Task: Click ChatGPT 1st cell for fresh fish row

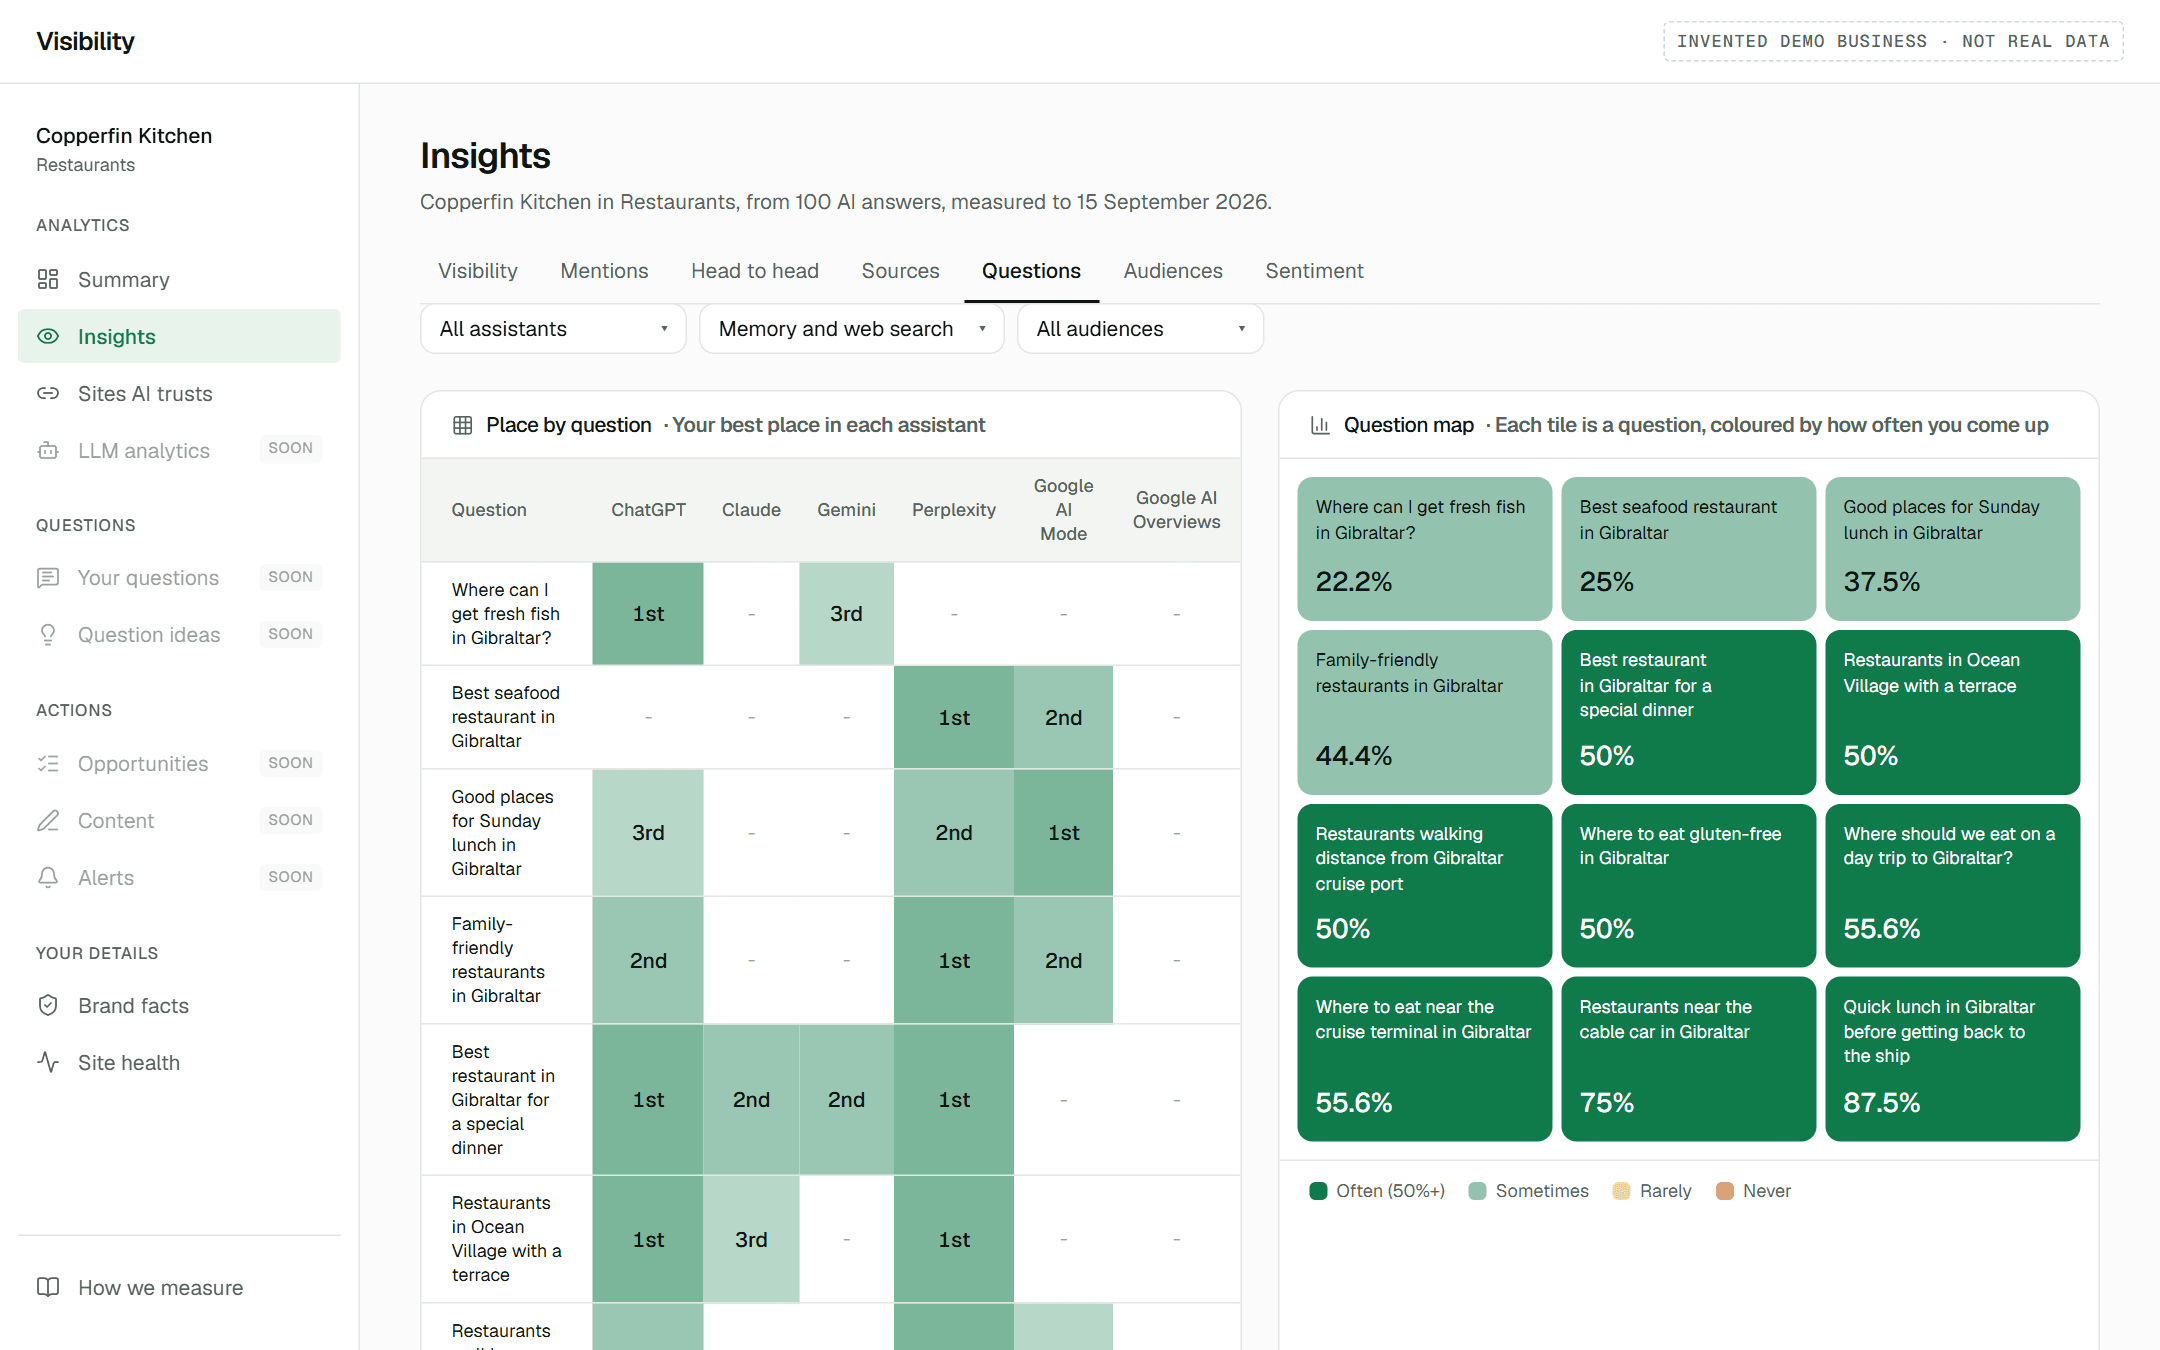Action: (x=648, y=614)
